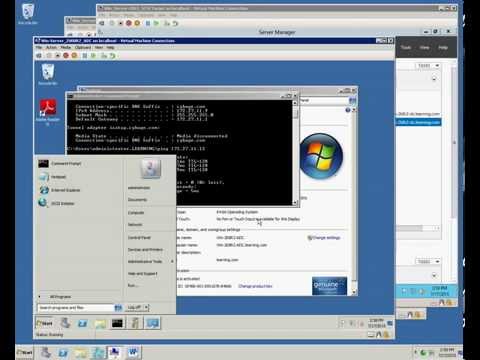Click the genuine Microsoft software badge
Image resolution: width=480 pixels, height=360 pixels.
[329, 286]
